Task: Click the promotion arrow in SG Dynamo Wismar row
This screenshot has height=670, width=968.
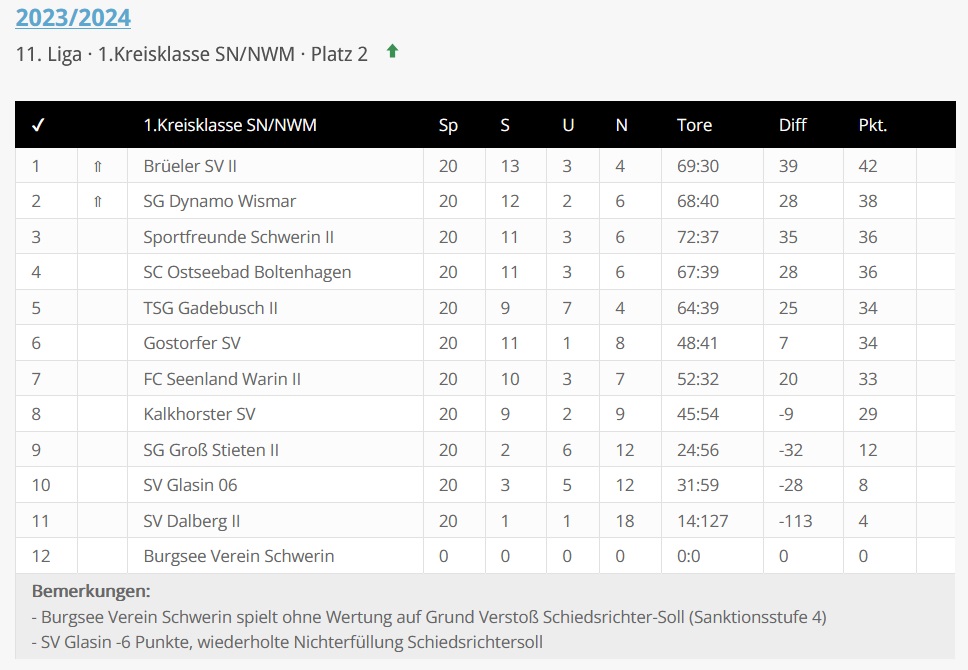Action: [x=97, y=201]
